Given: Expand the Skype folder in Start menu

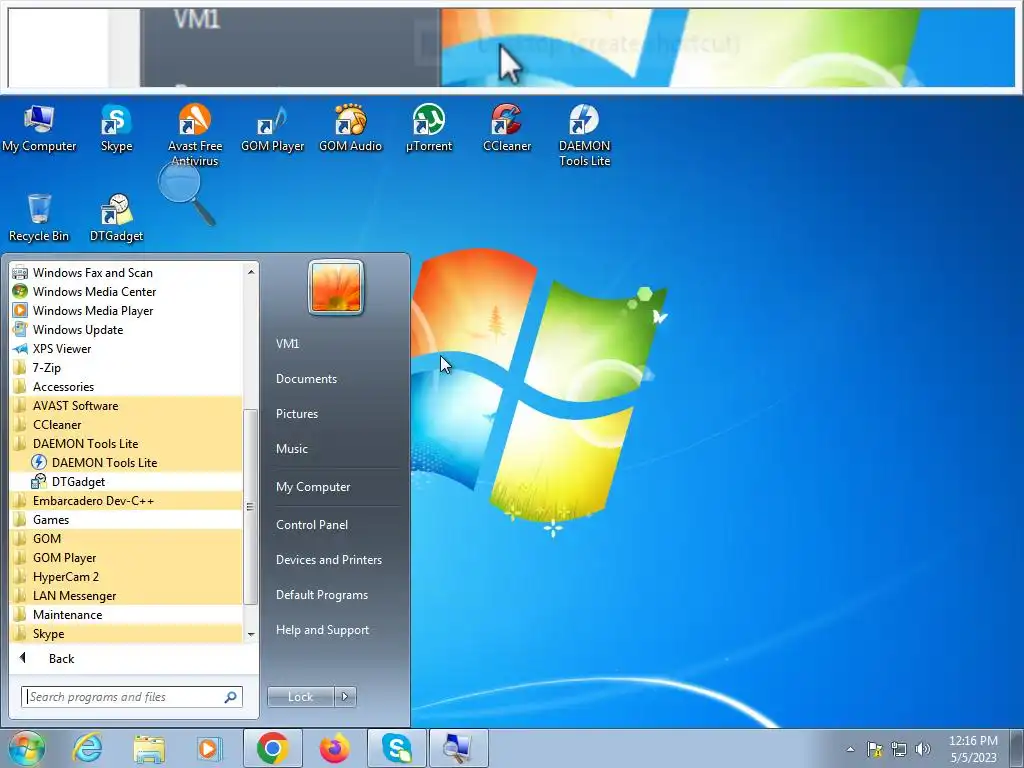Looking at the screenshot, I should click(127, 633).
